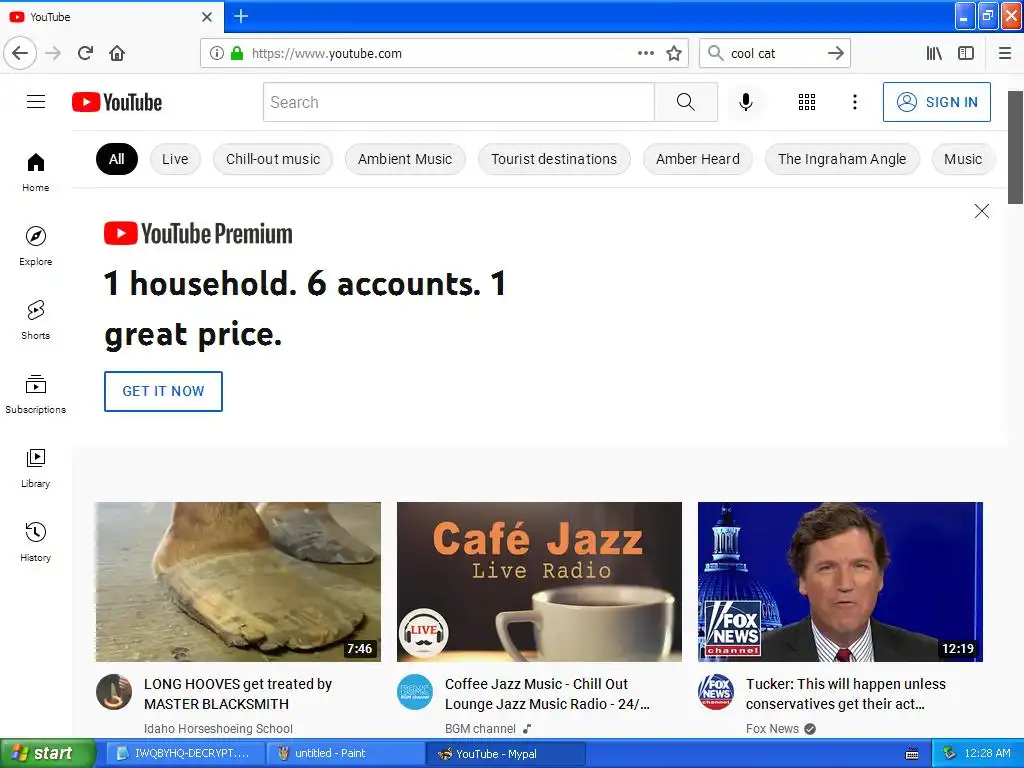Select the Tourist destinations chip
Screen dimensions: 1024x768
554,159
